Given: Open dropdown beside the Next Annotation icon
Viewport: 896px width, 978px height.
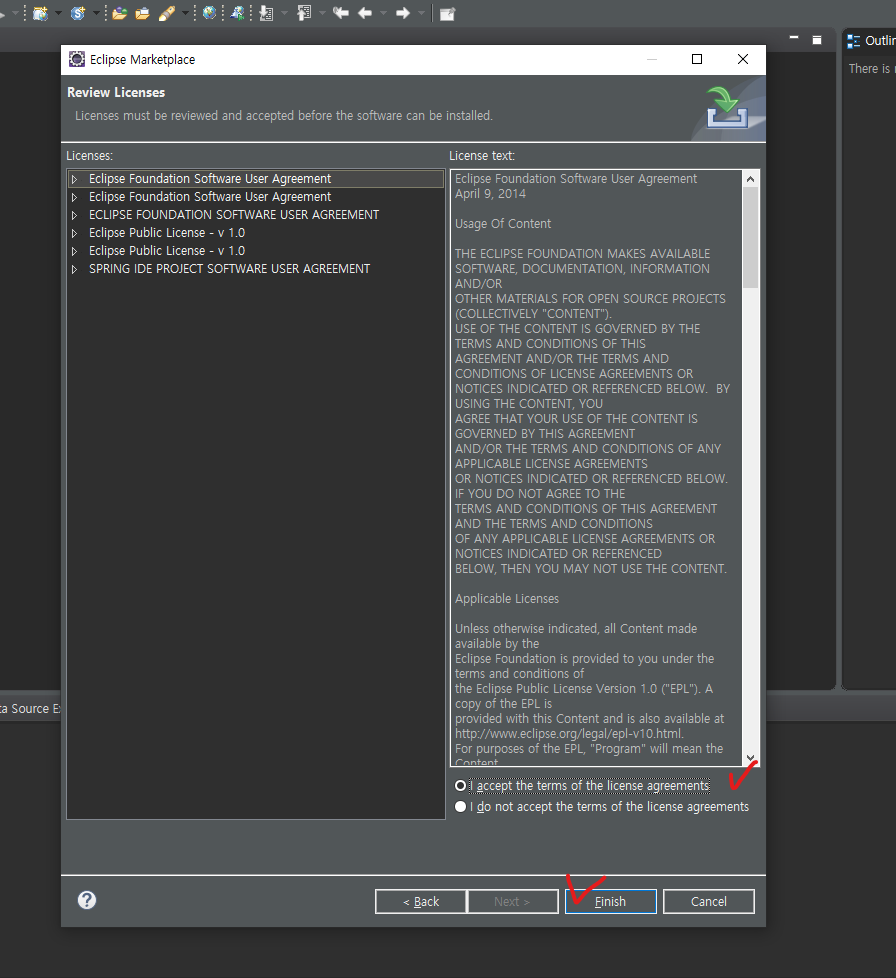Looking at the screenshot, I should (284, 13).
